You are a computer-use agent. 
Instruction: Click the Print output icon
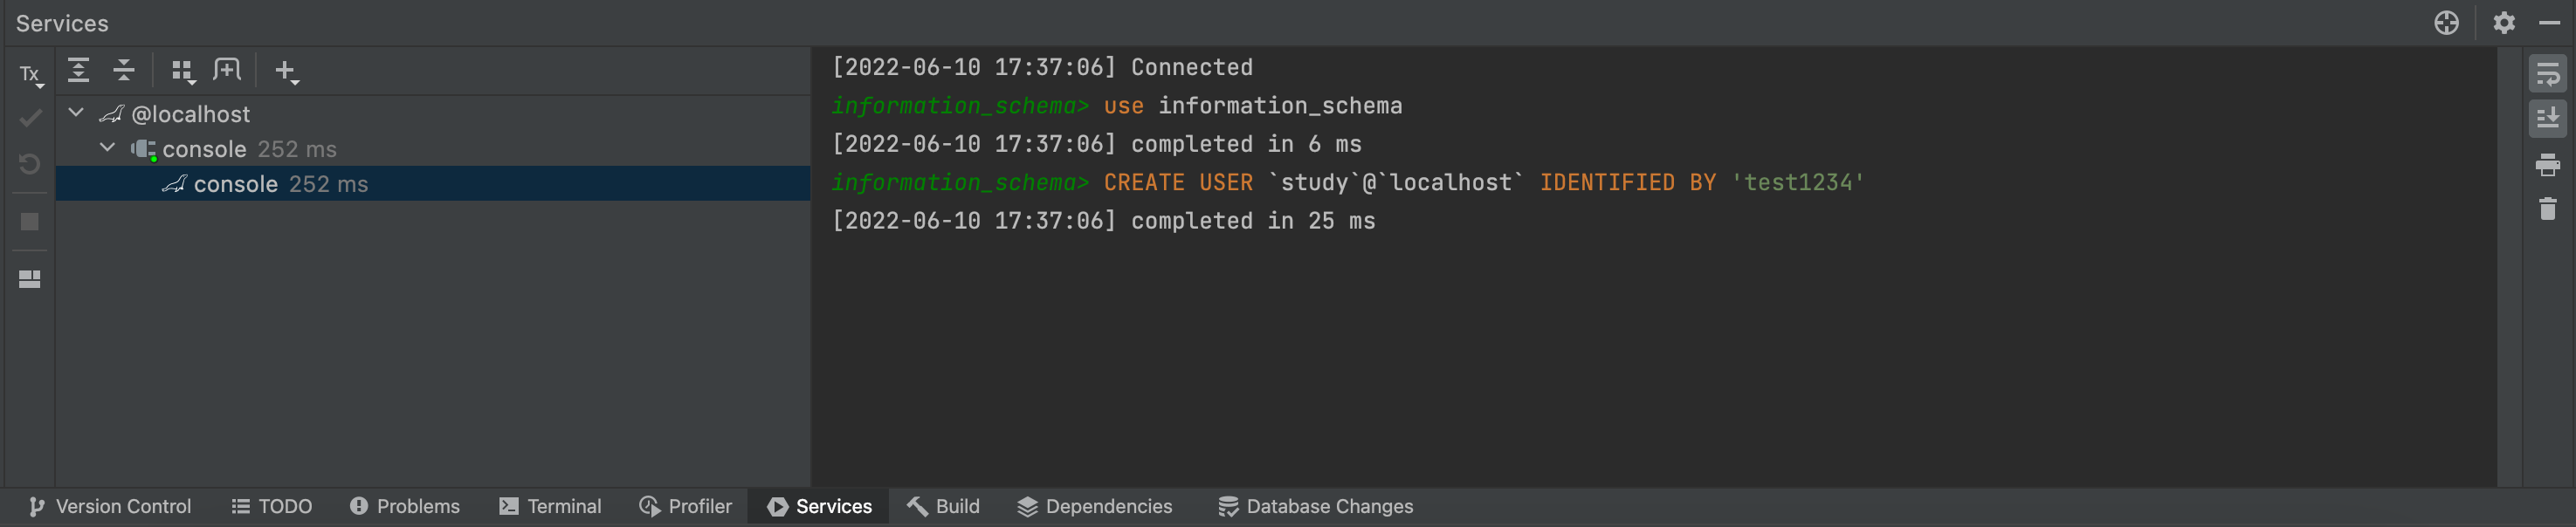2548,164
